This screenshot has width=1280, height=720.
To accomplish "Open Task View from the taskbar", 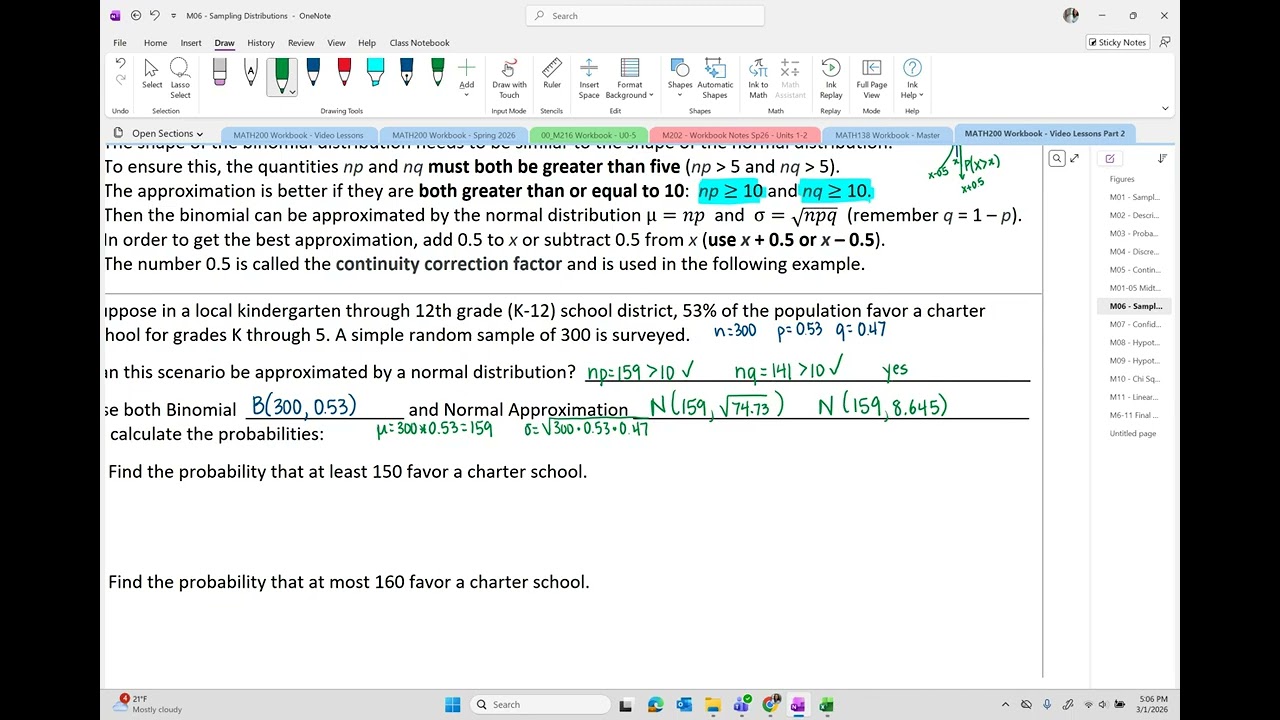I will (626, 704).
